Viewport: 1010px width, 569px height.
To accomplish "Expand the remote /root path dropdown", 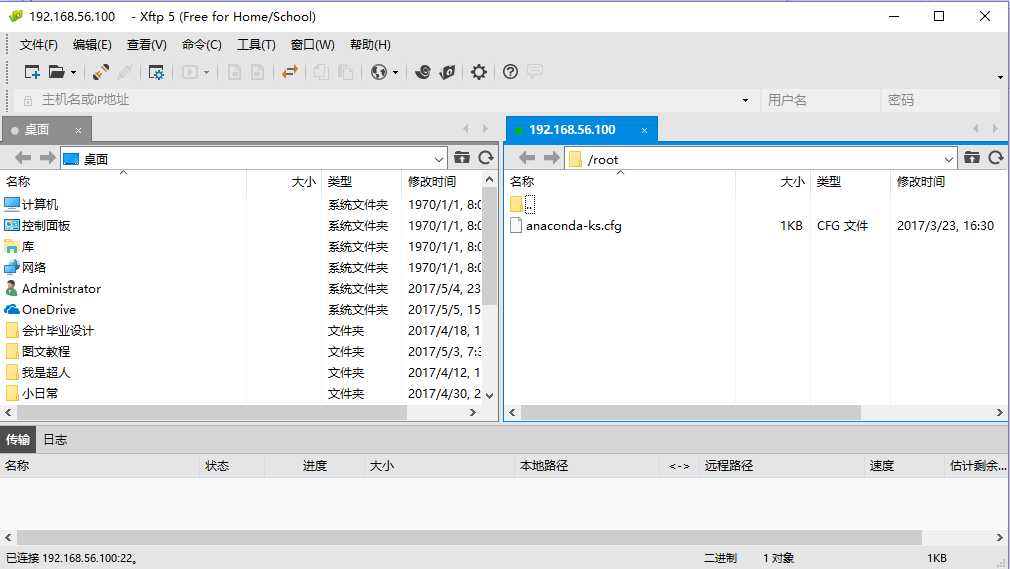I will (949, 159).
